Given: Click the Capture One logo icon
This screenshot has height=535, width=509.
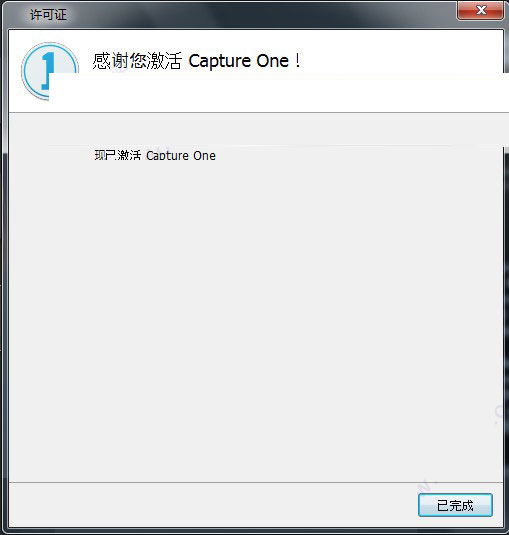Looking at the screenshot, I should point(50,71).
